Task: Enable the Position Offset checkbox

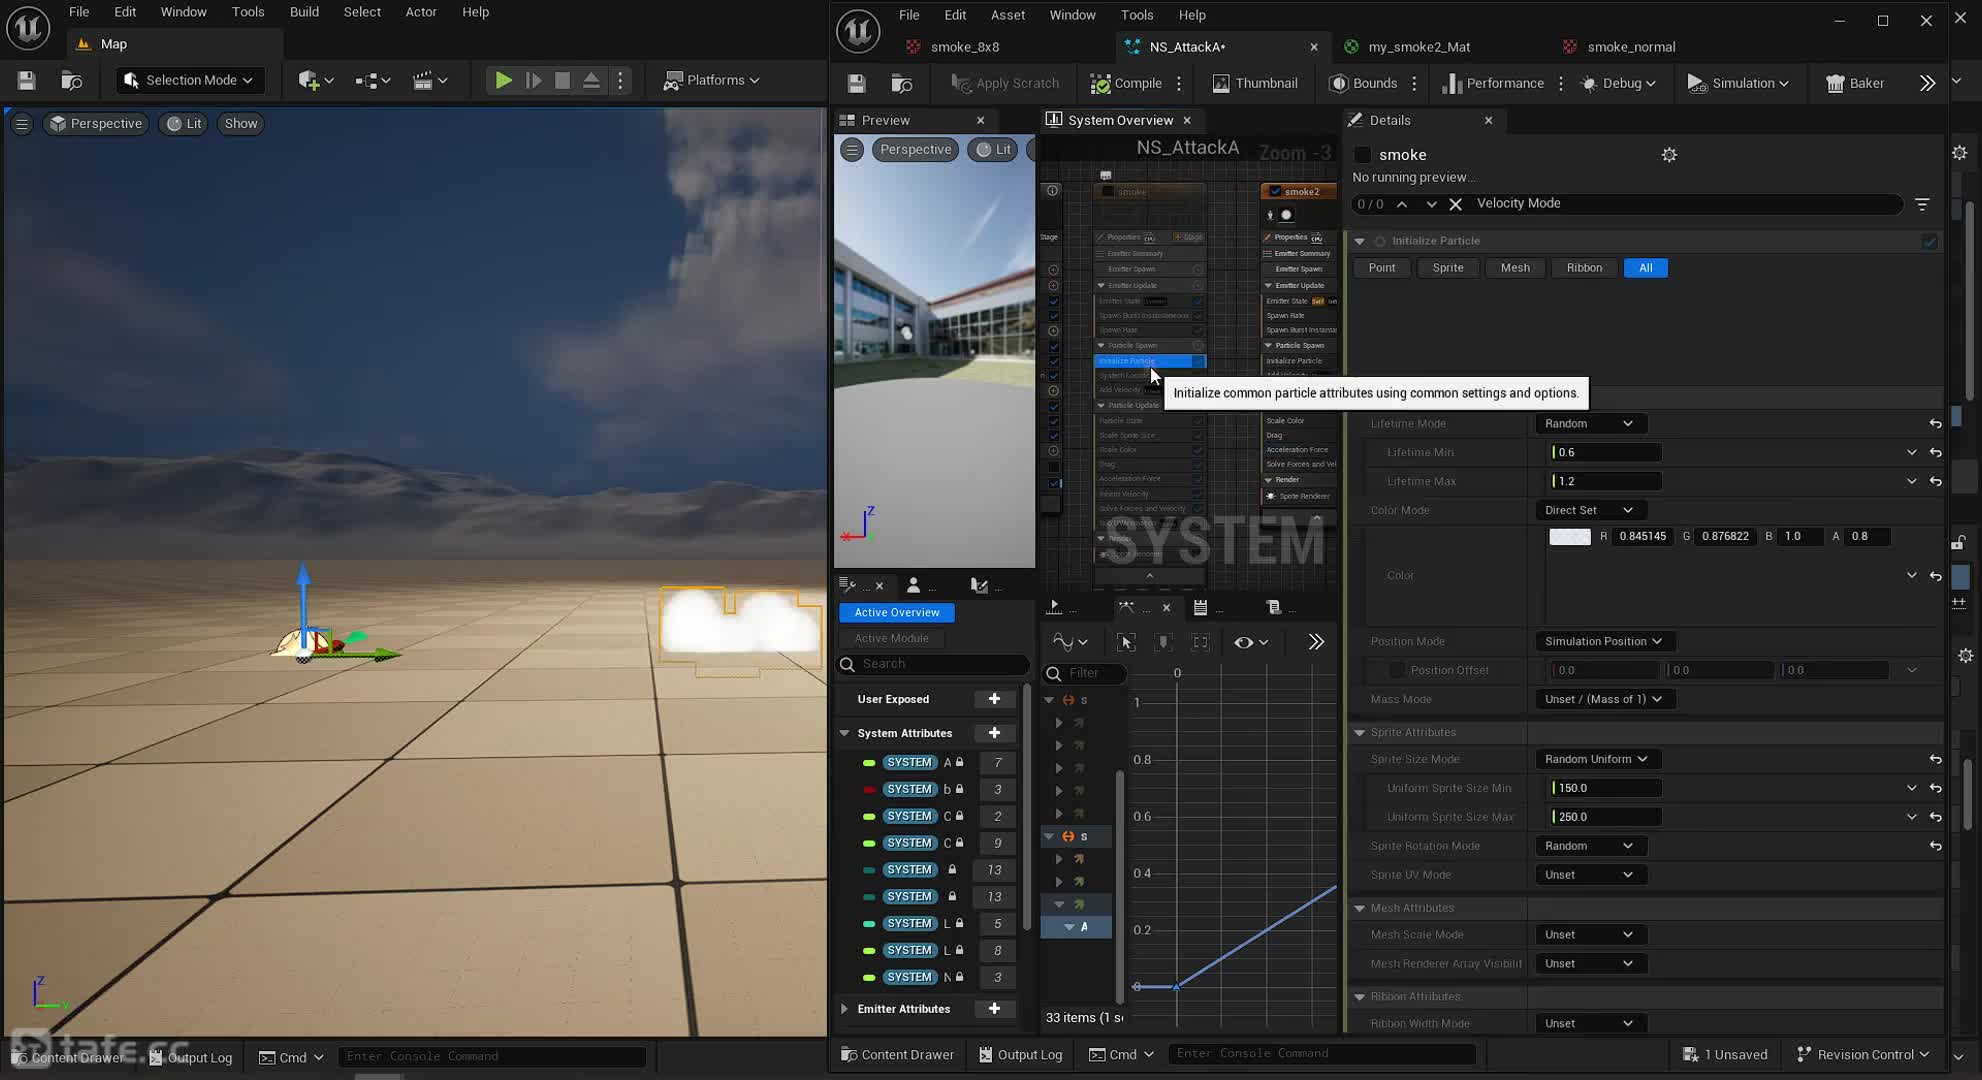Action: (x=1396, y=670)
